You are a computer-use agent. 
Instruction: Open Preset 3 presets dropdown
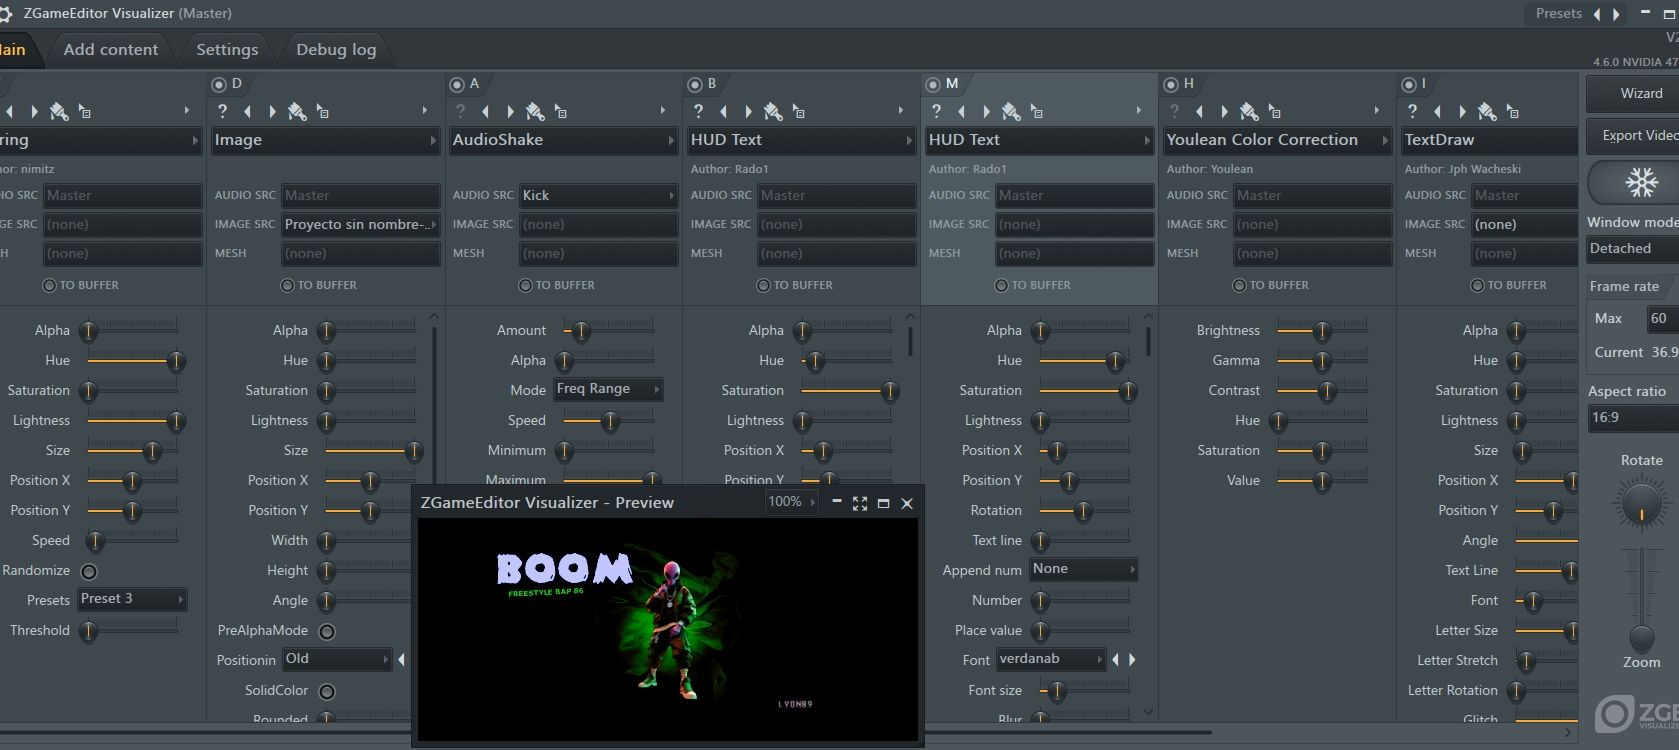click(132, 599)
